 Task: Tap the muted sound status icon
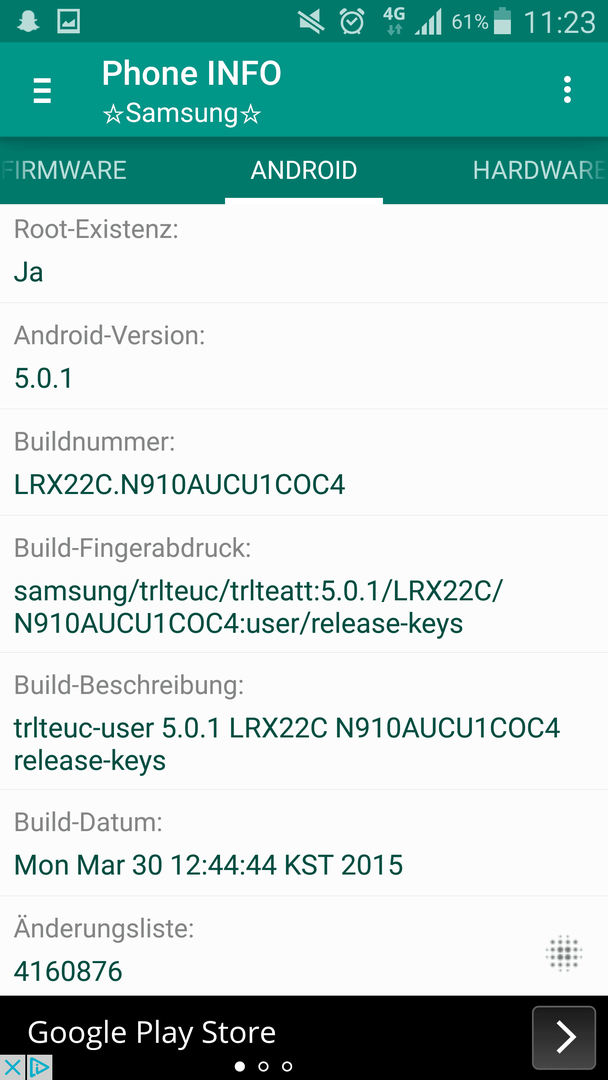coord(311,22)
